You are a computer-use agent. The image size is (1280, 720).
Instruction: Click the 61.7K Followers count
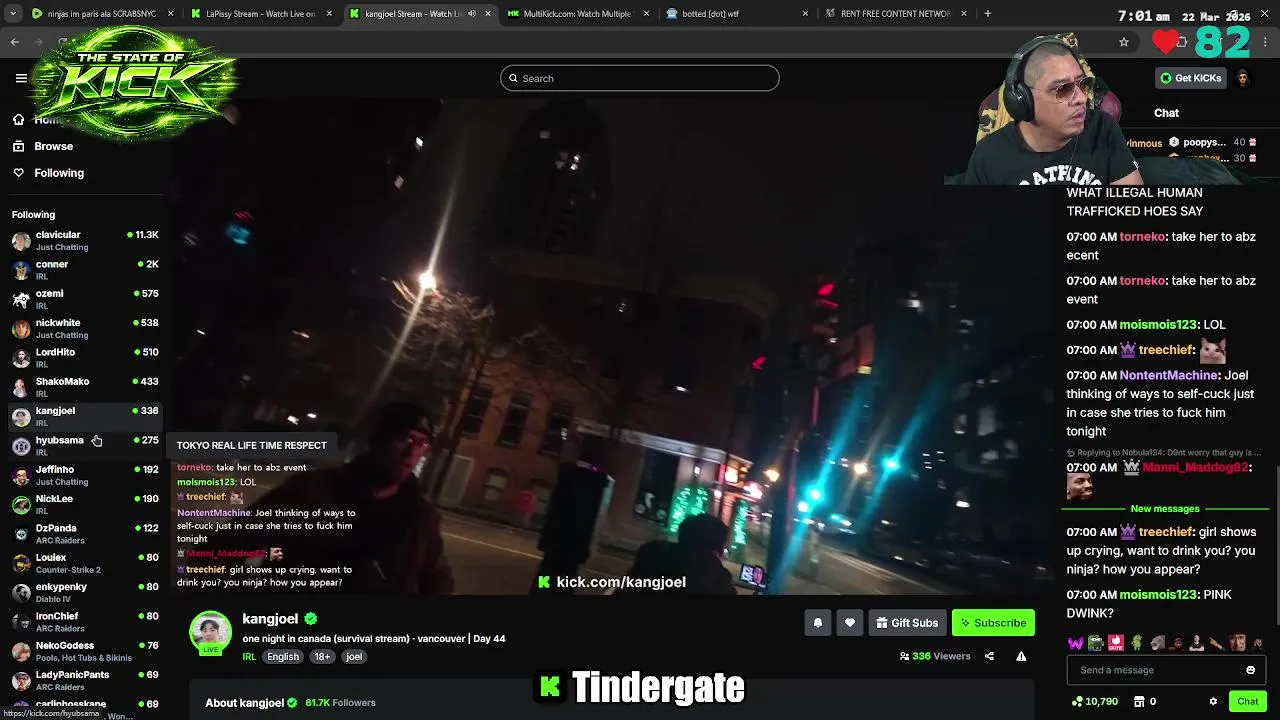pos(340,703)
